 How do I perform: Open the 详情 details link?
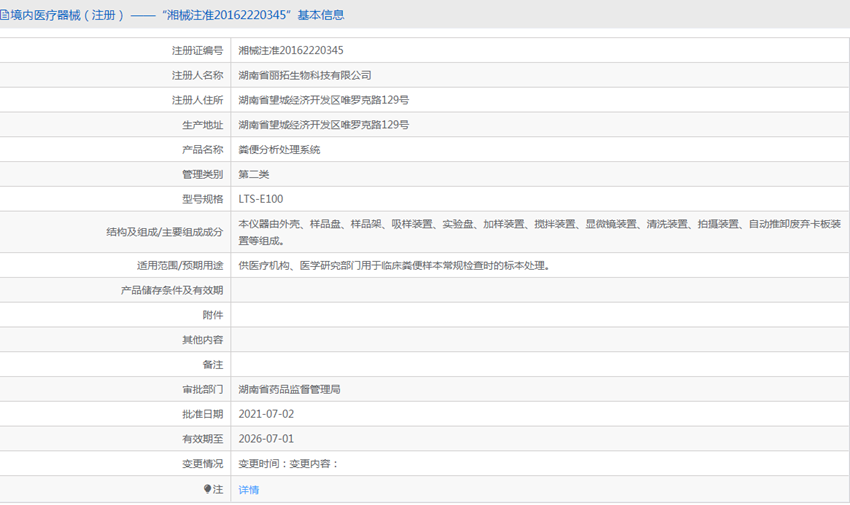point(249,490)
